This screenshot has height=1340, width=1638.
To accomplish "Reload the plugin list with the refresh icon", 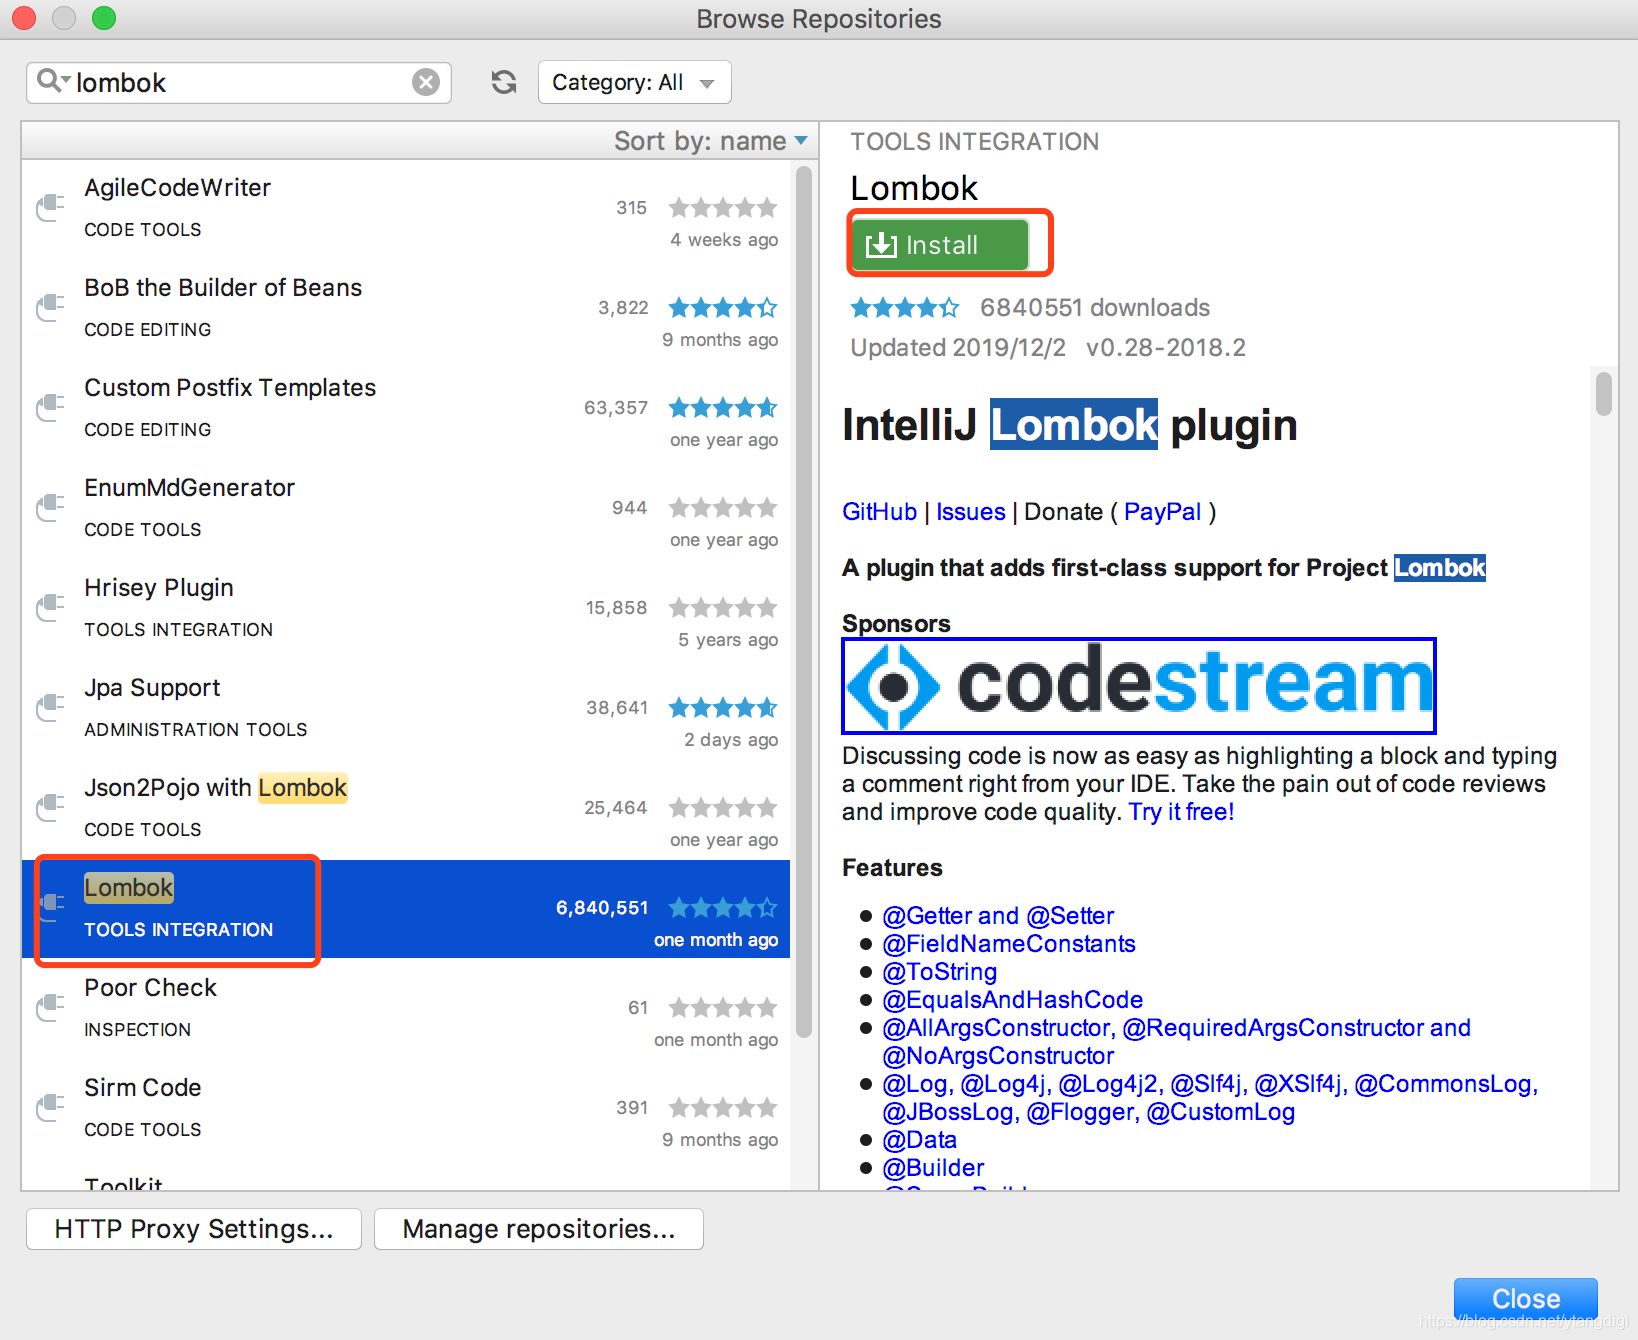I will pyautogui.click(x=504, y=82).
